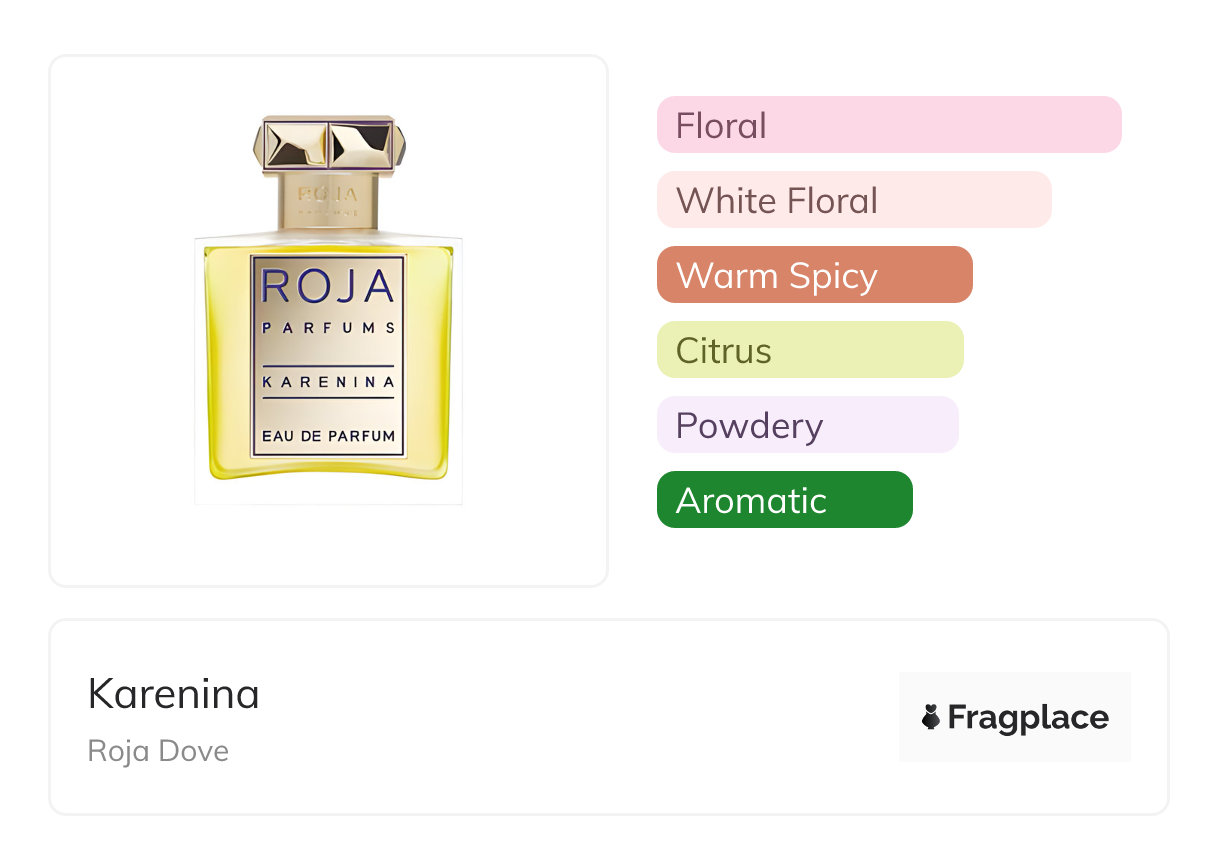Click the left facet of the gold bottle cap

[297, 146]
